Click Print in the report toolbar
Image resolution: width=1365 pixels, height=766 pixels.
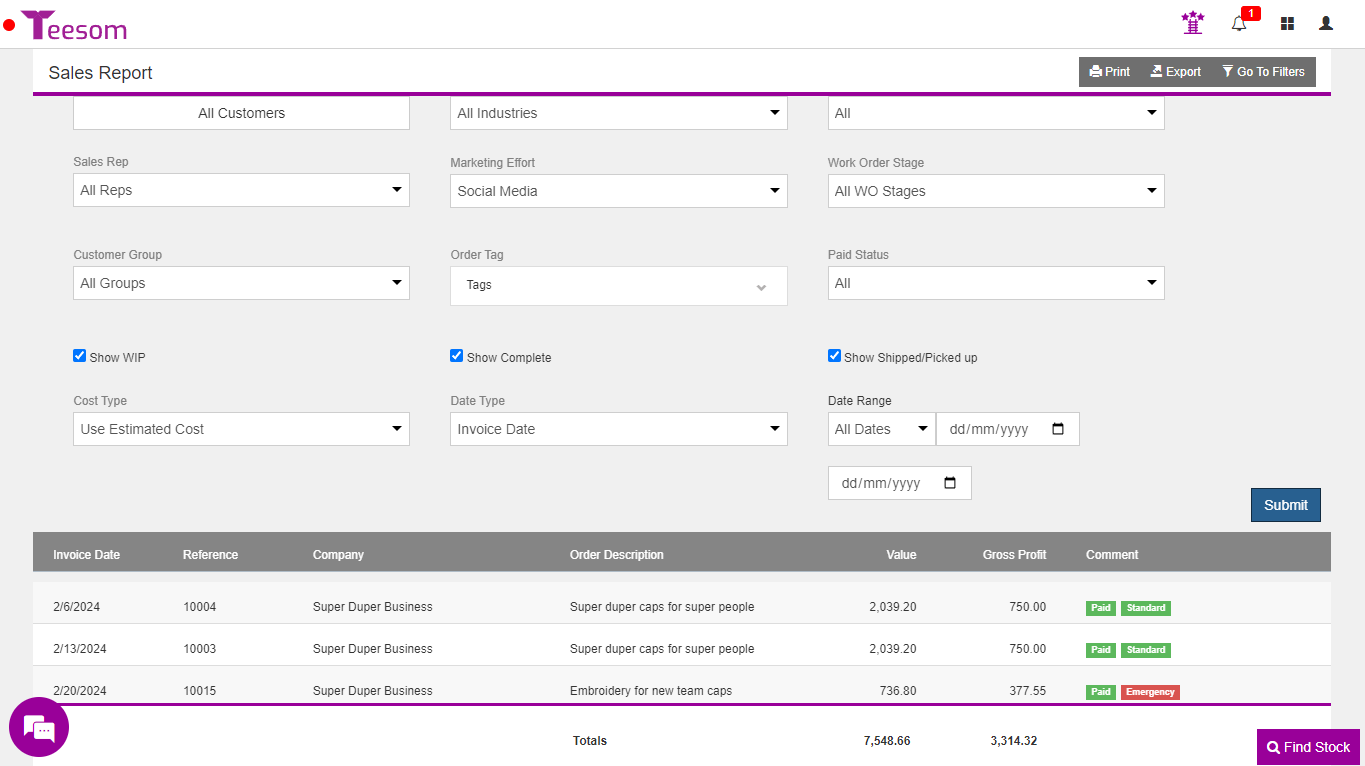click(x=1110, y=72)
